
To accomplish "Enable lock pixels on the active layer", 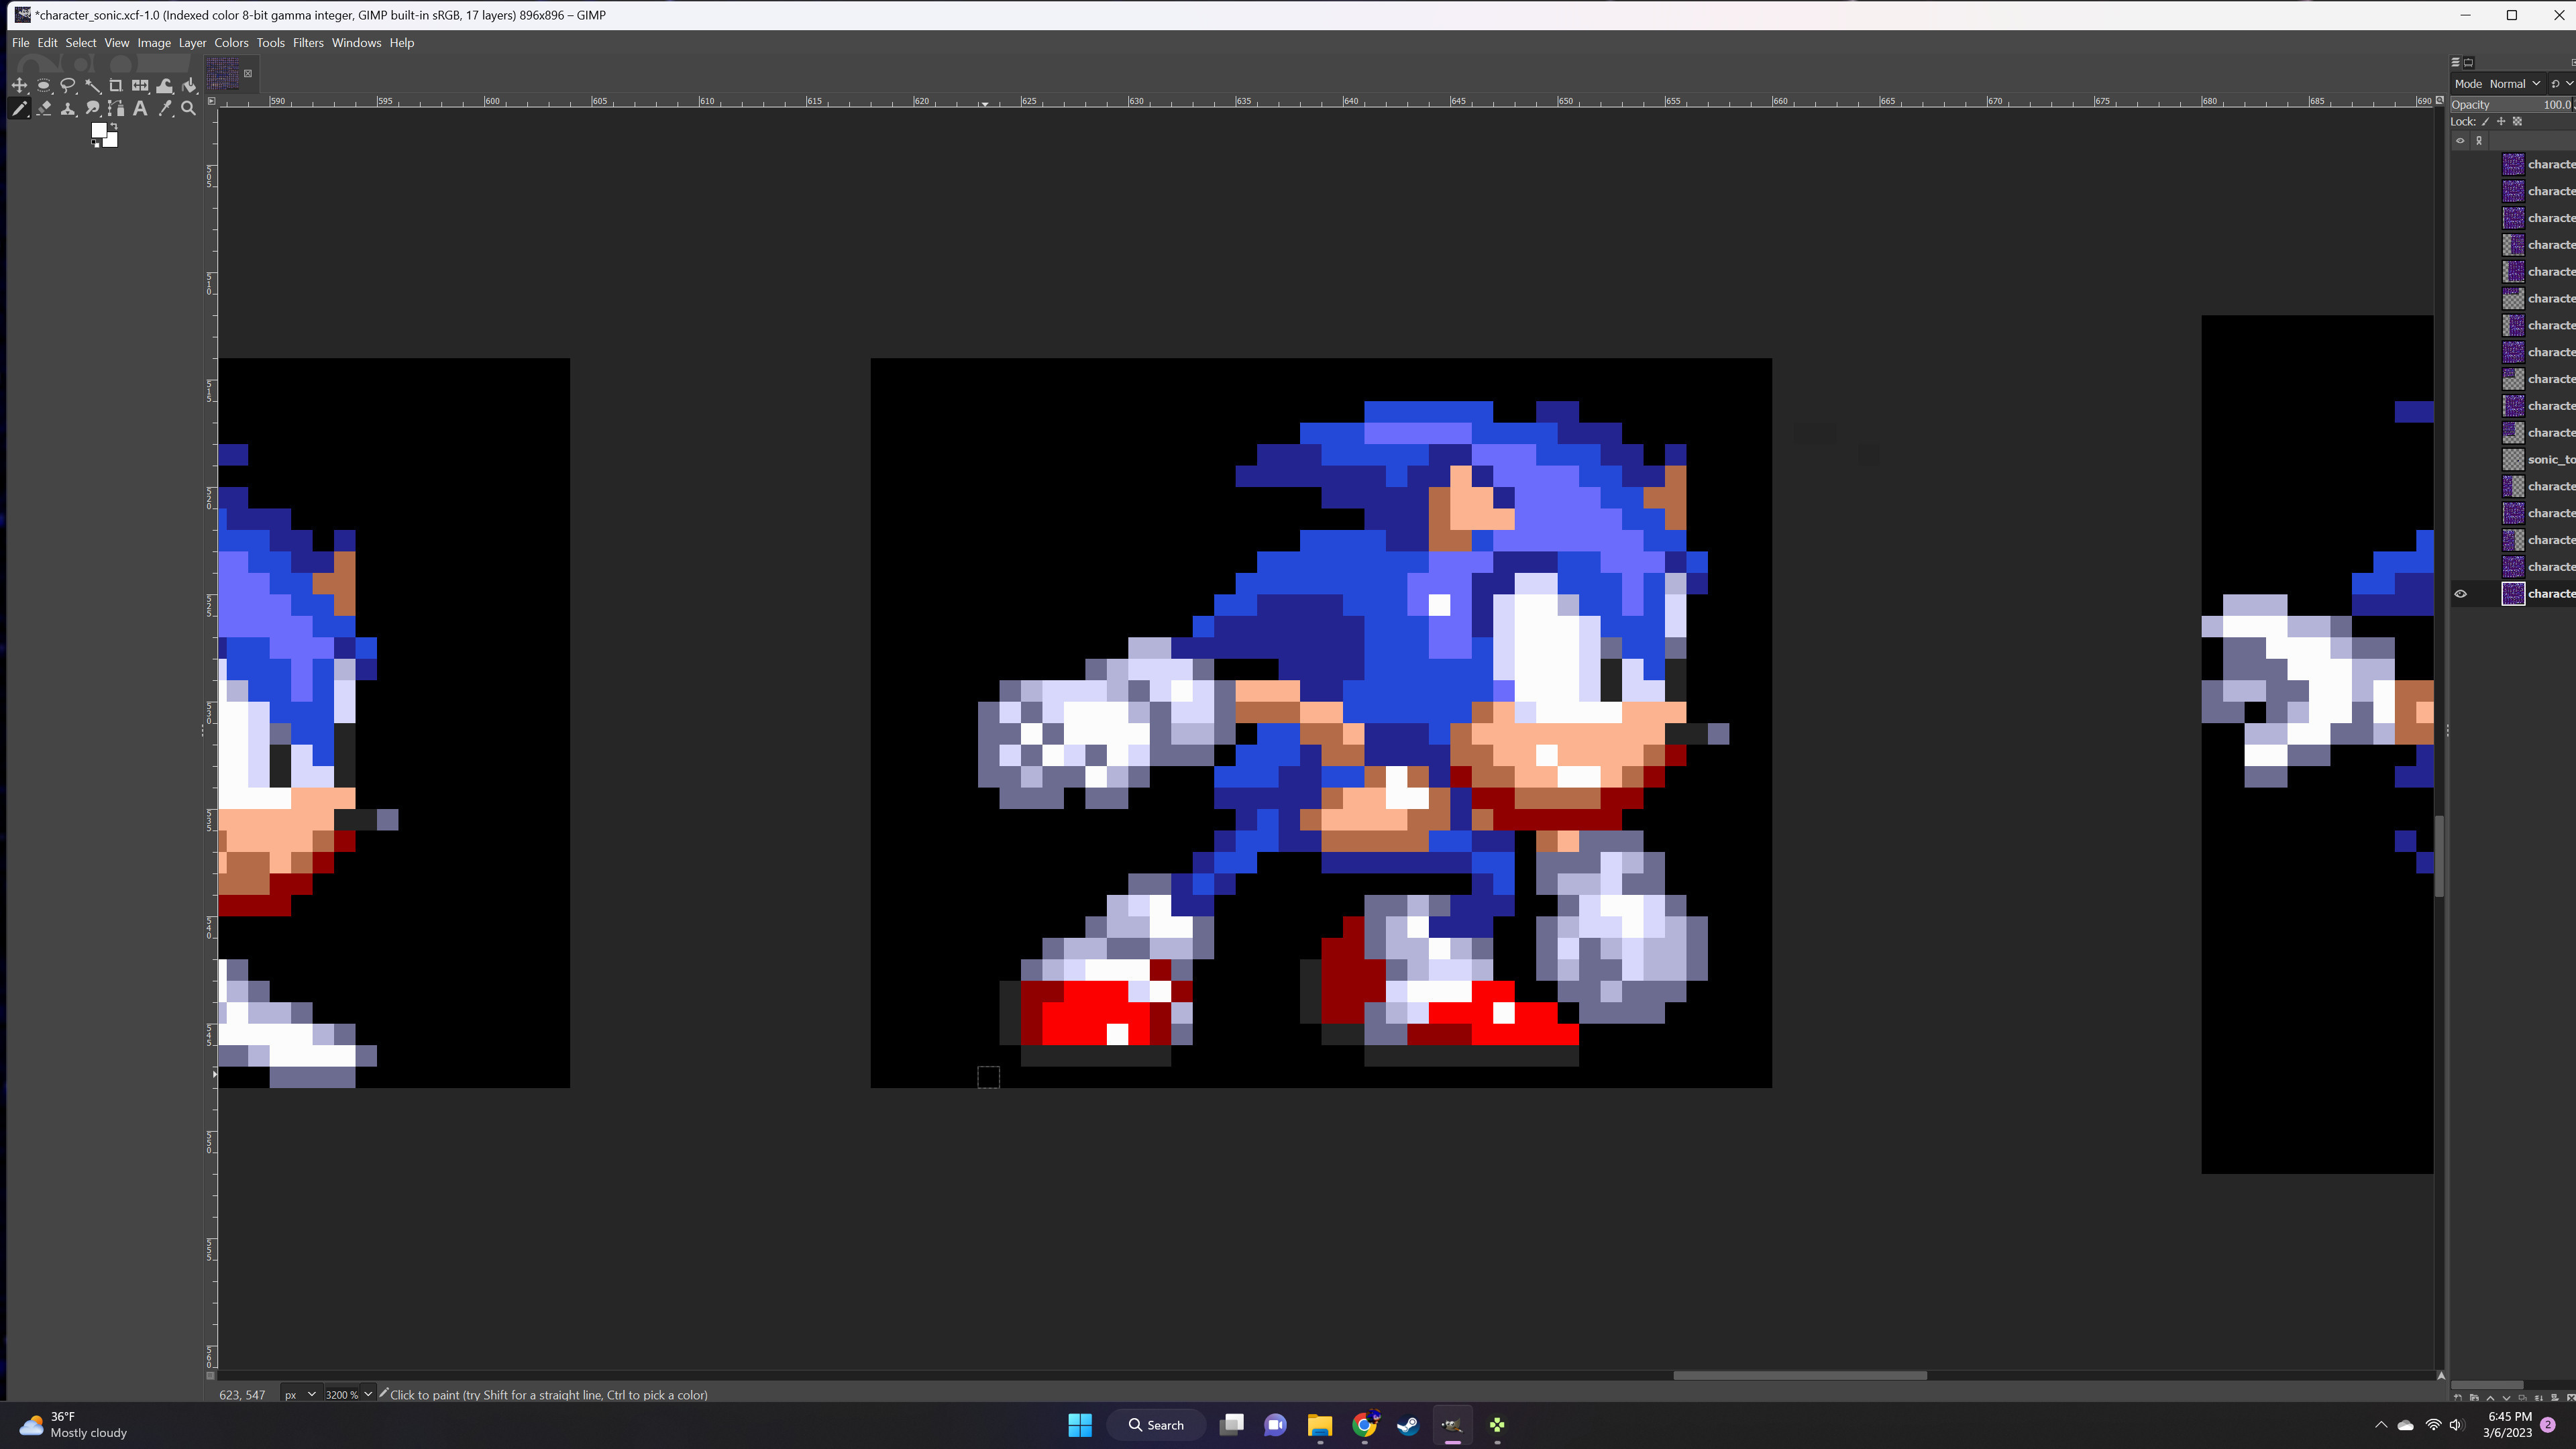I will (x=2485, y=121).
